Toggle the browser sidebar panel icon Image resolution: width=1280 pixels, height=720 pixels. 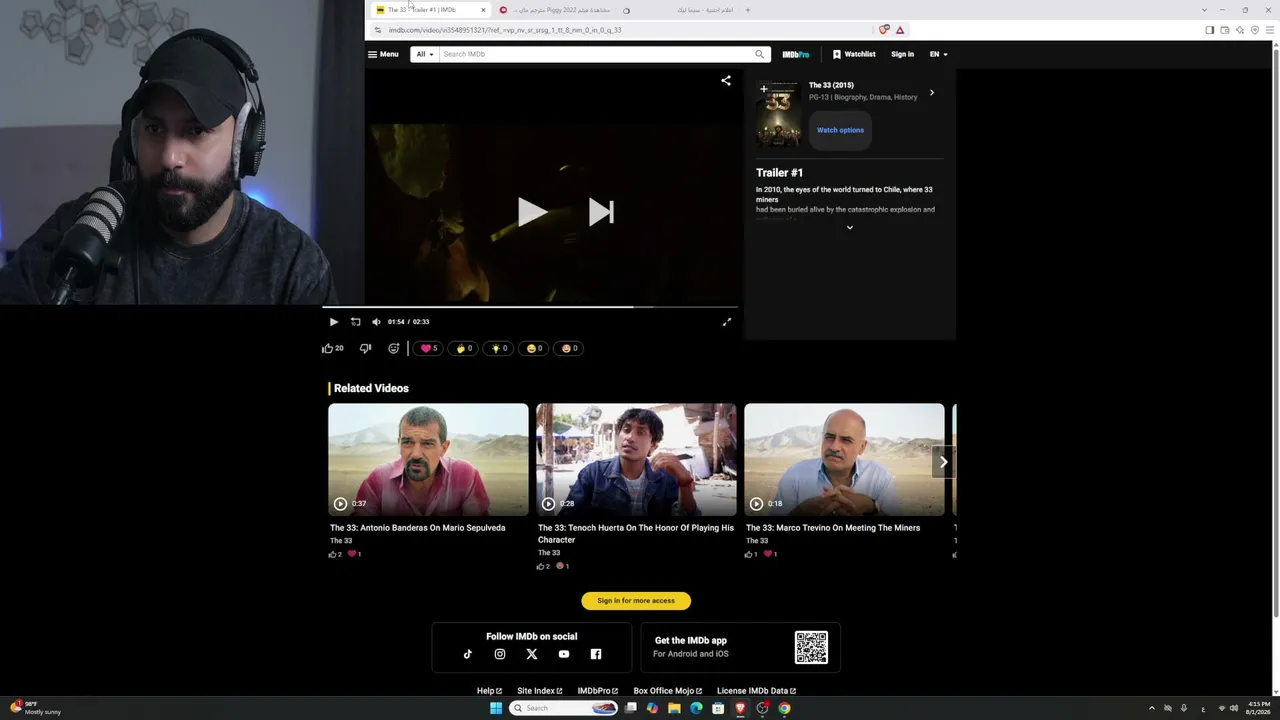[1210, 30]
